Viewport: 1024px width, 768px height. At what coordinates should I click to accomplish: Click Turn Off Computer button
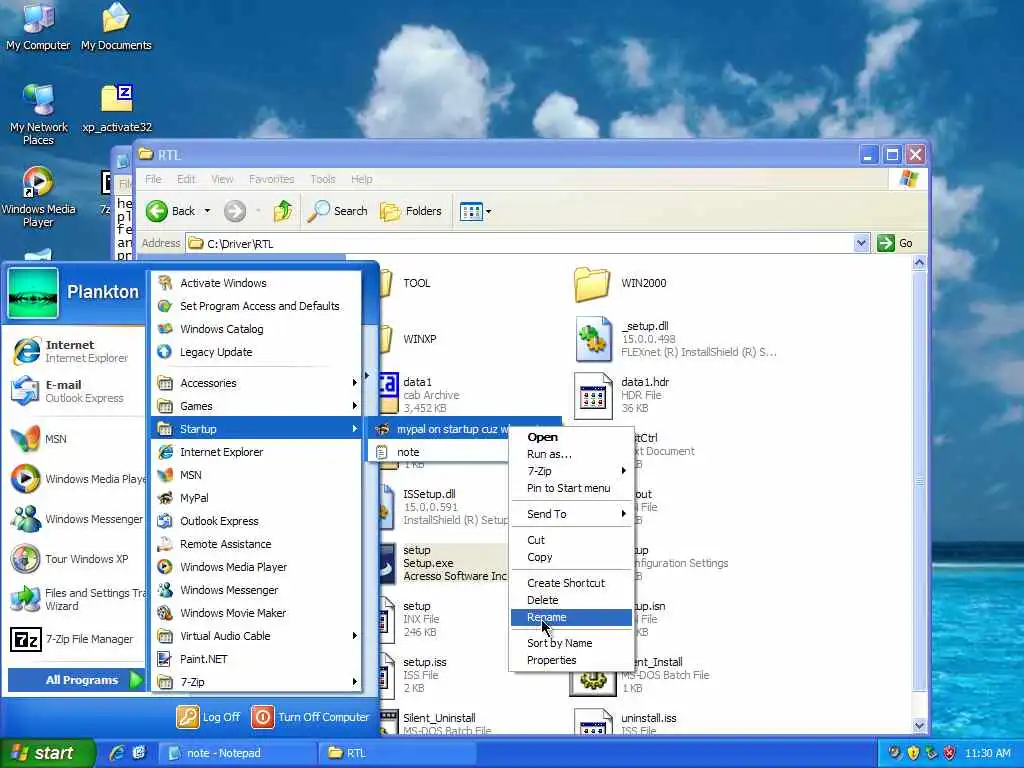pyautogui.click(x=311, y=716)
